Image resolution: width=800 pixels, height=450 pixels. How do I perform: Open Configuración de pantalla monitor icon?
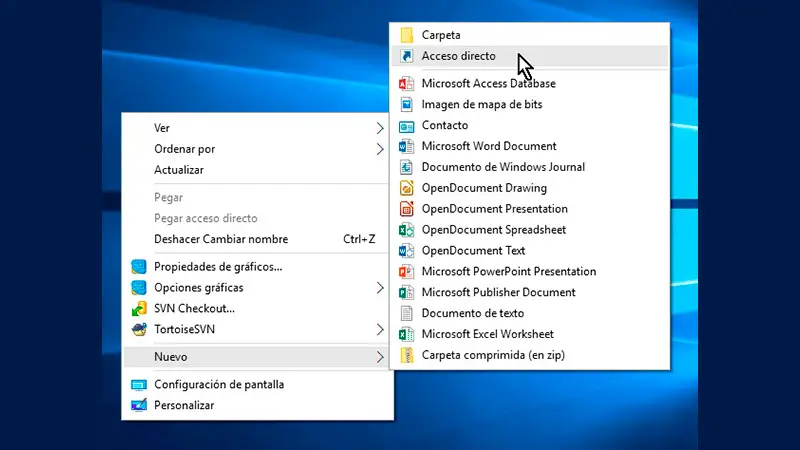[x=139, y=385]
